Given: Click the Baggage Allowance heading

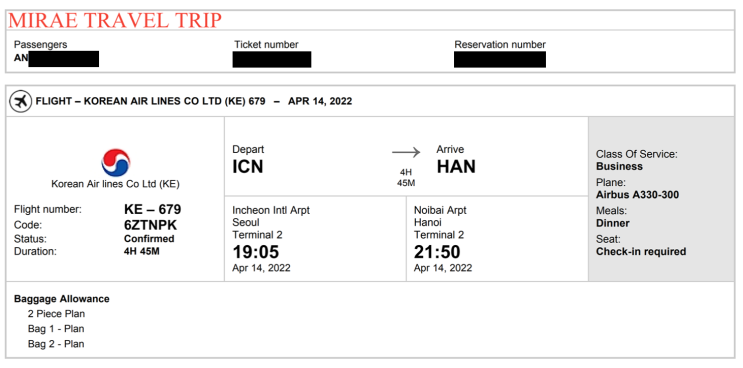Looking at the screenshot, I should click(62, 299).
